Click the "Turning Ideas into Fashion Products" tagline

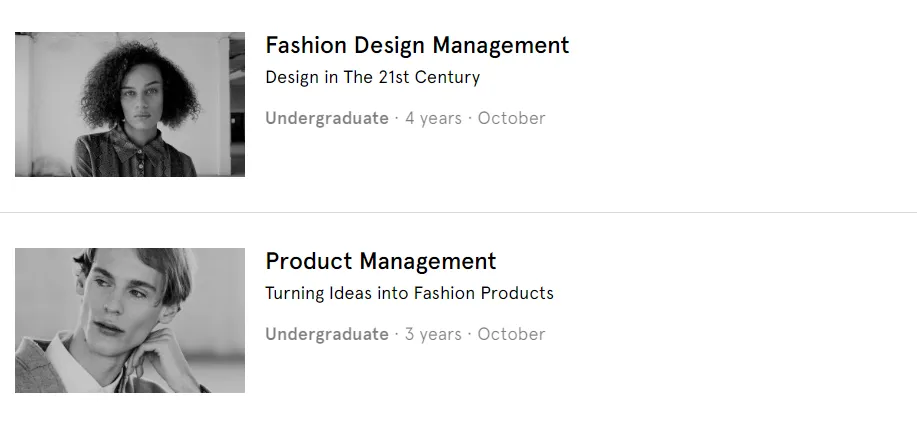coord(409,293)
